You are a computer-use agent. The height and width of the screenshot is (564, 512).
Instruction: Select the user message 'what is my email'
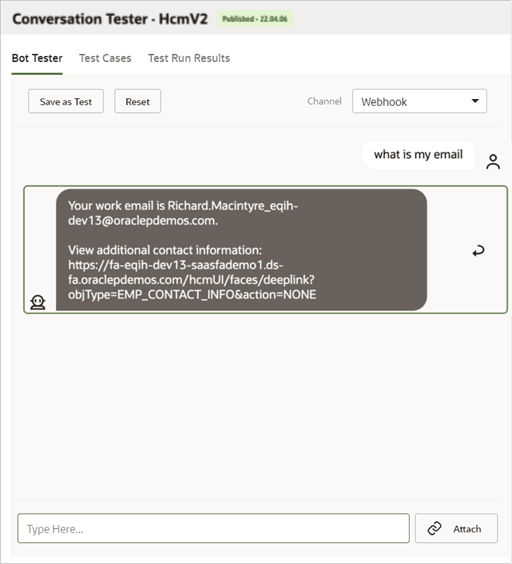pyautogui.click(x=418, y=155)
